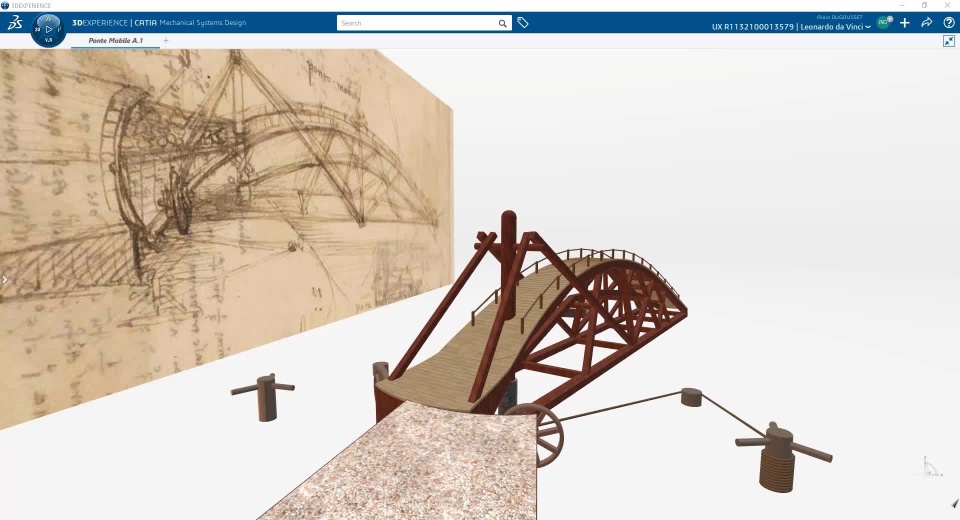Click the 3DS Dassault logo icon
The width and height of the screenshot is (960, 520).
(15, 23)
